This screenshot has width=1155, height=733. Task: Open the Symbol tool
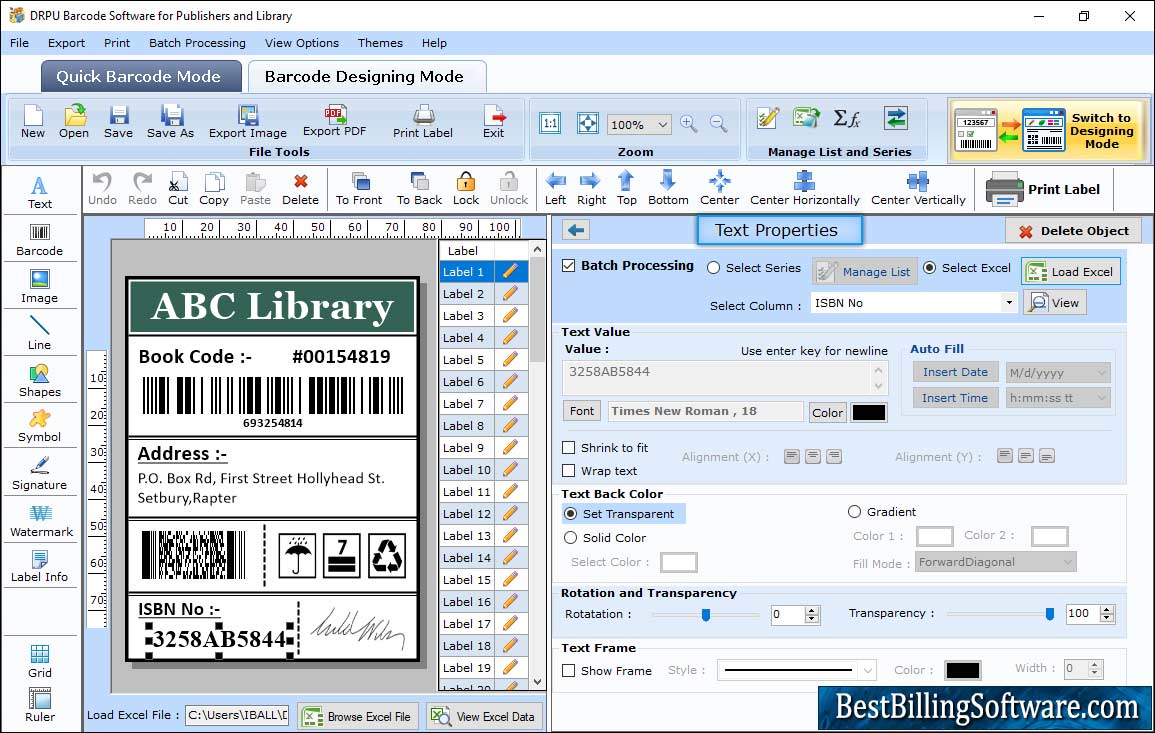(40, 427)
